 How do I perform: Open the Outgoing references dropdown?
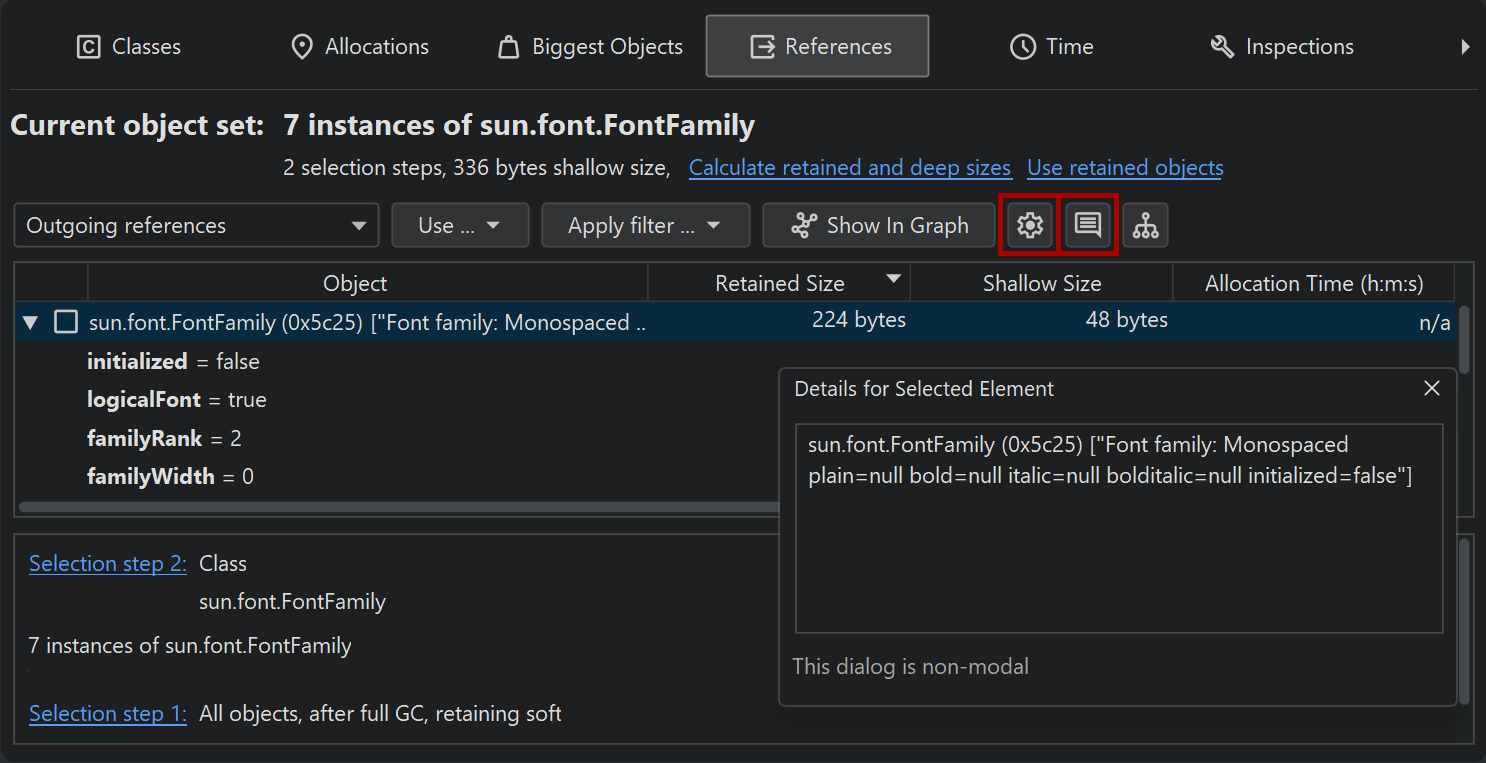click(x=196, y=225)
